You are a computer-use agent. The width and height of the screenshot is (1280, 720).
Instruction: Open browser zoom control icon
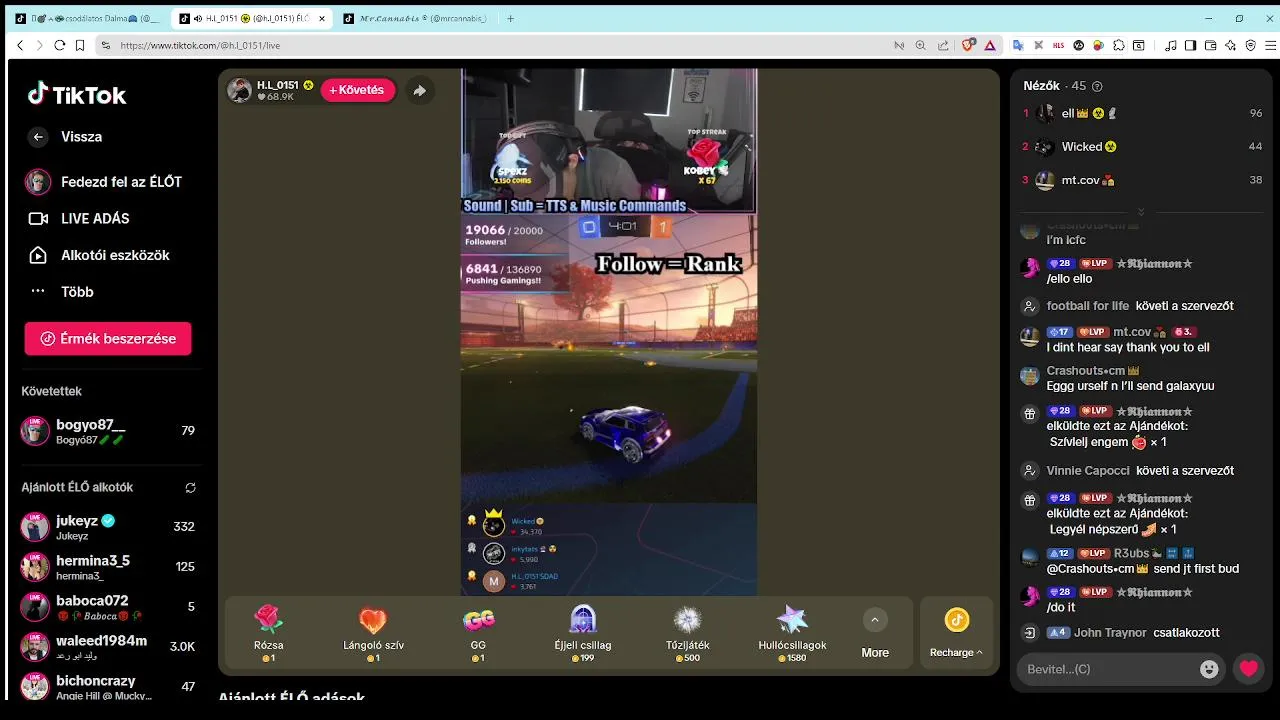(x=920, y=45)
